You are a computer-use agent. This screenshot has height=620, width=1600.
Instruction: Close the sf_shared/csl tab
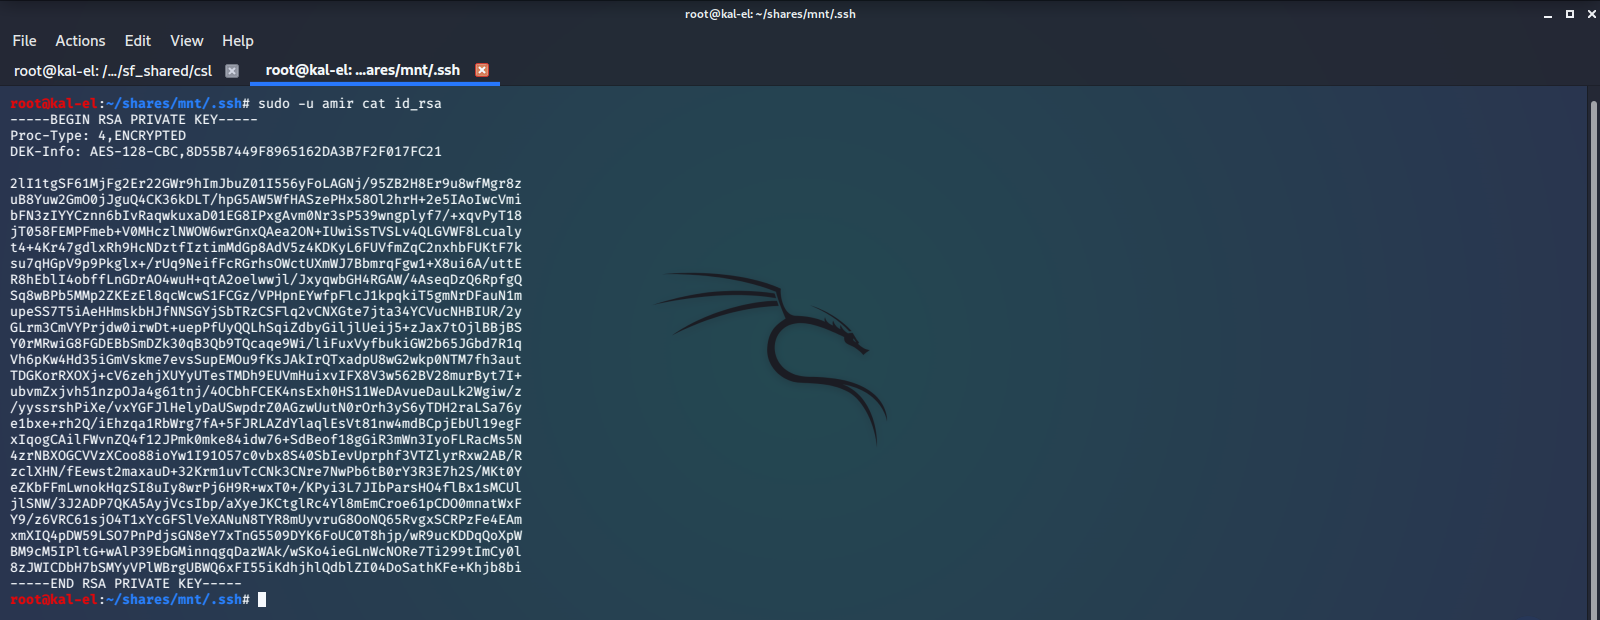(x=232, y=71)
